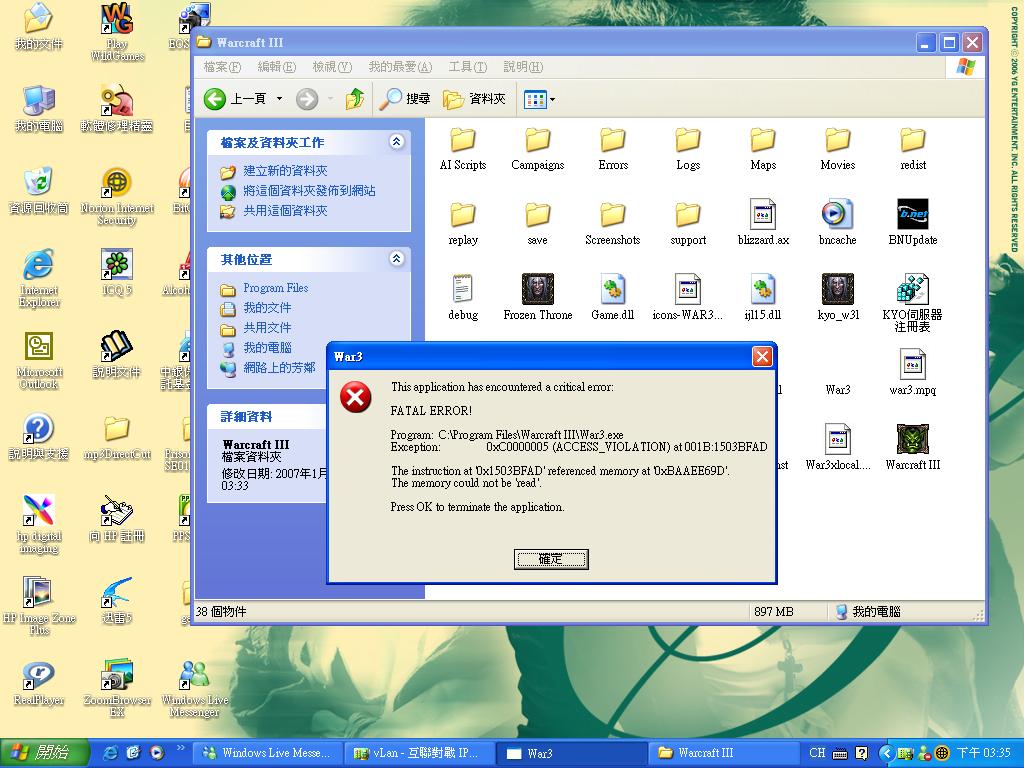Image resolution: width=1024 pixels, height=768 pixels.
Task: Click 將這個資料夾發佈到網站 publish folder link
Action: coord(309,191)
